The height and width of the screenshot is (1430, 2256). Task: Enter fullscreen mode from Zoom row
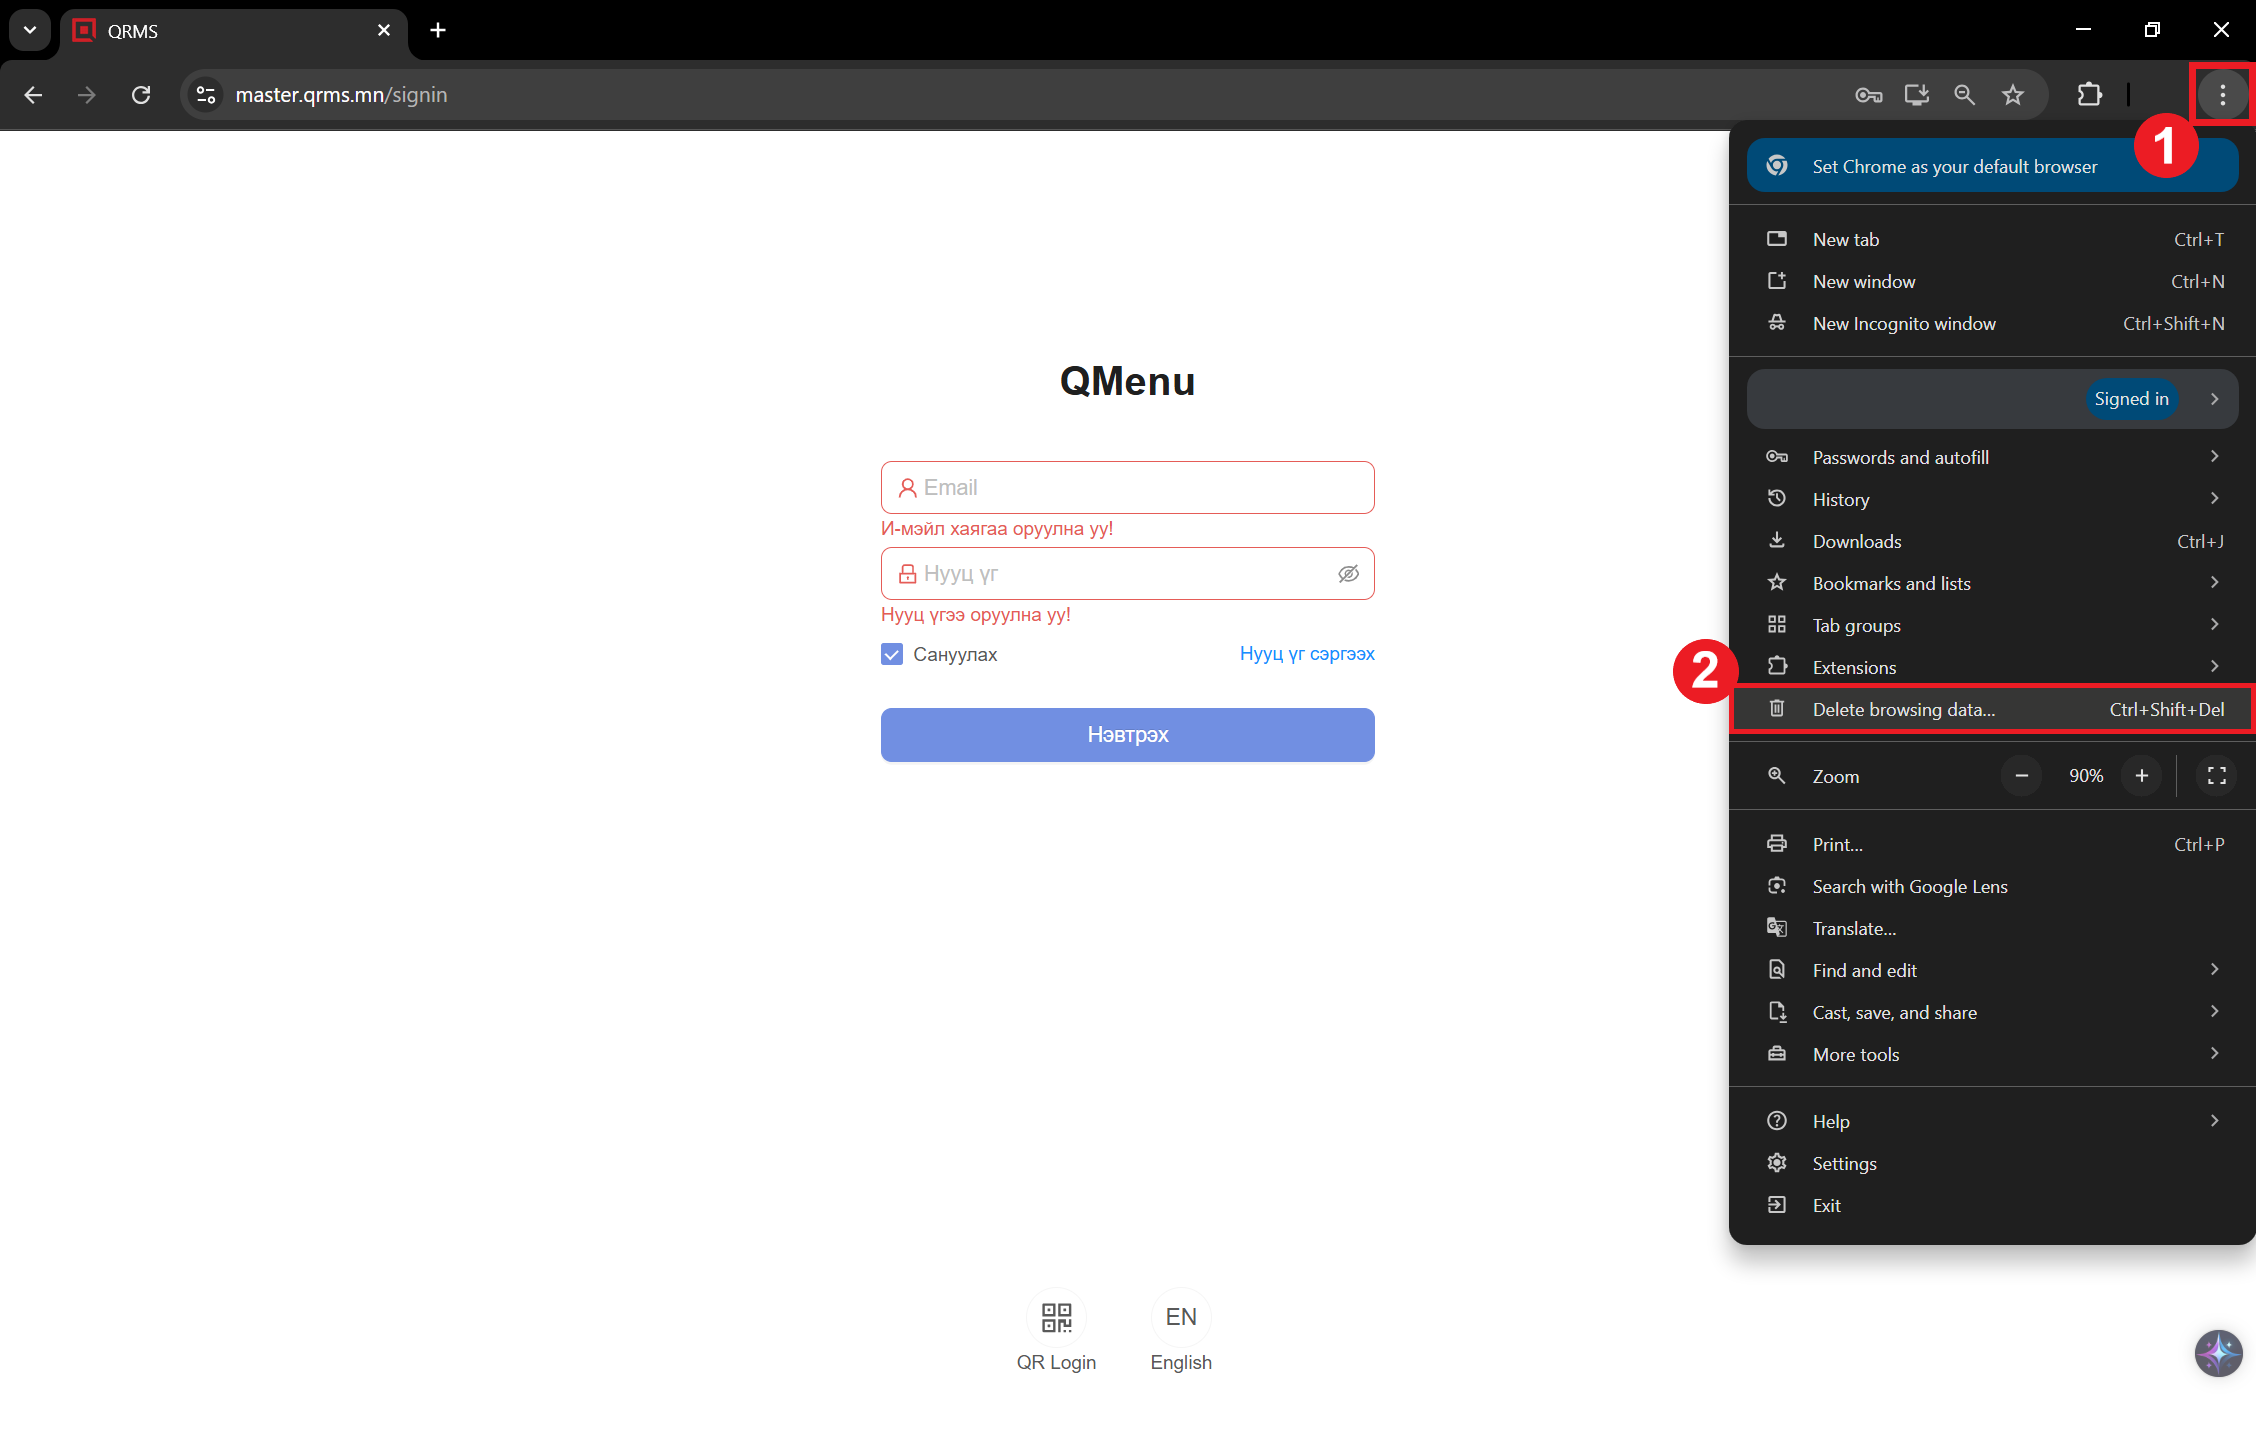2216,776
